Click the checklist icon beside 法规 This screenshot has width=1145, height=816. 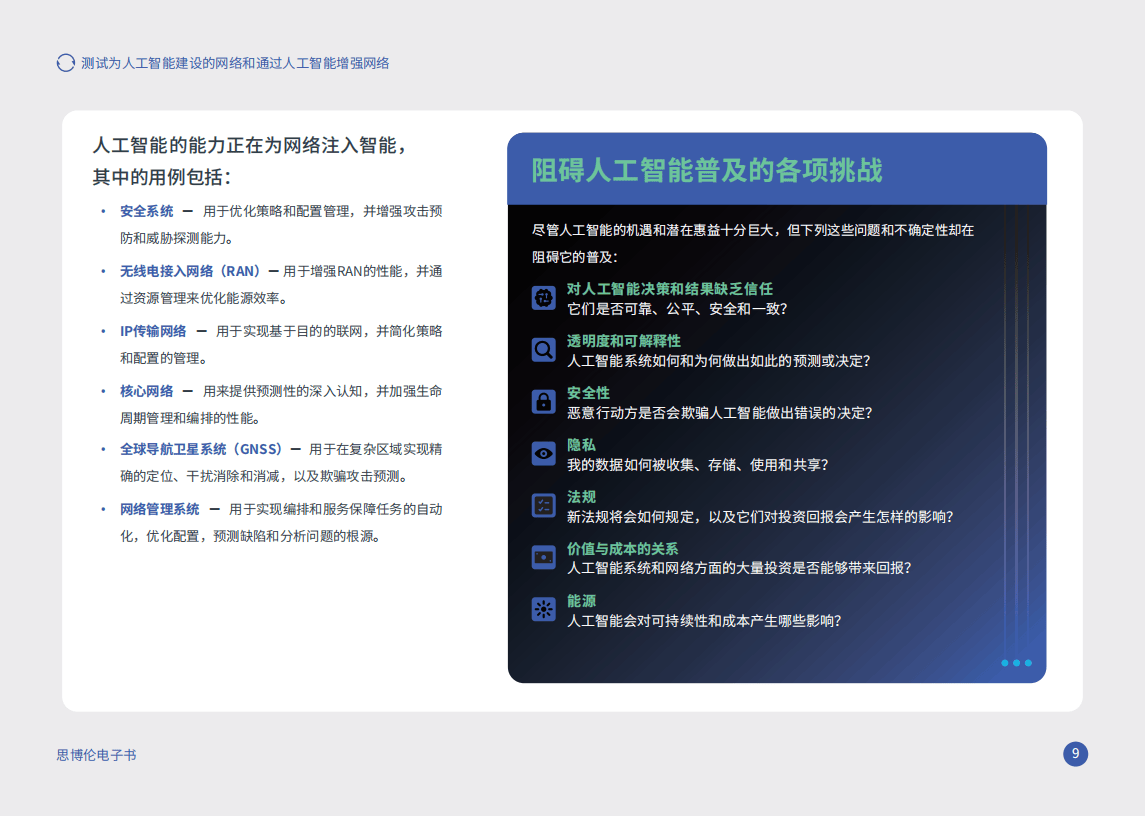pos(543,506)
